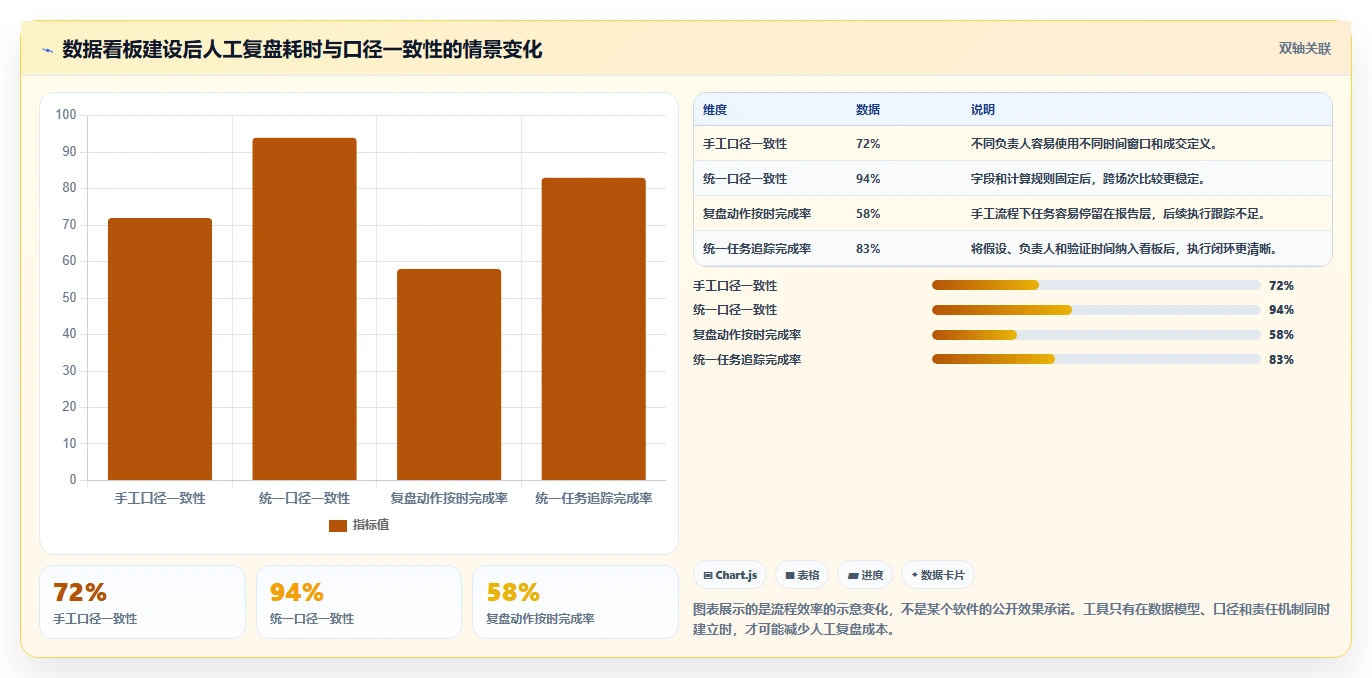
Task: Click the 手工口径一致性 x-axis label
Action: (x=160, y=498)
